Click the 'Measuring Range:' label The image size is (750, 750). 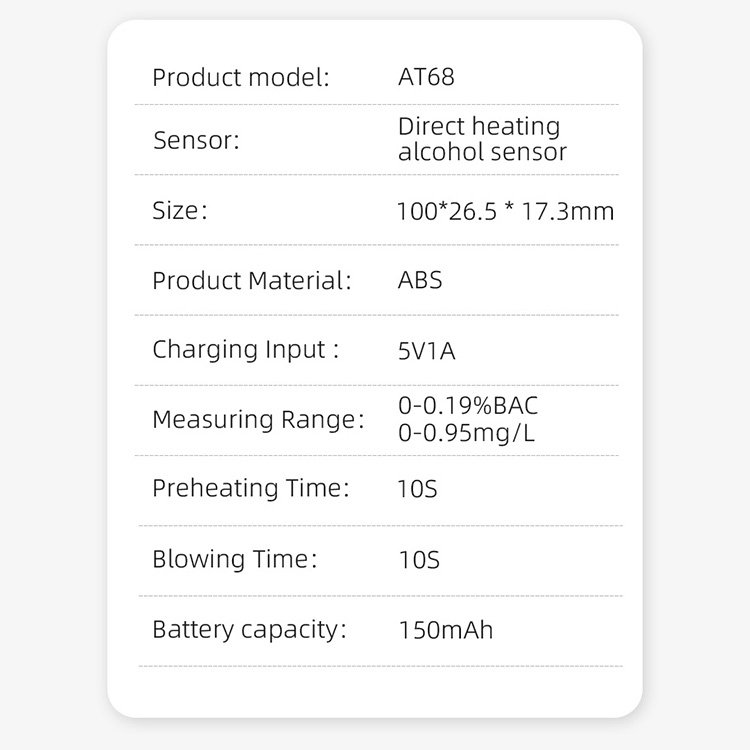(x=258, y=420)
